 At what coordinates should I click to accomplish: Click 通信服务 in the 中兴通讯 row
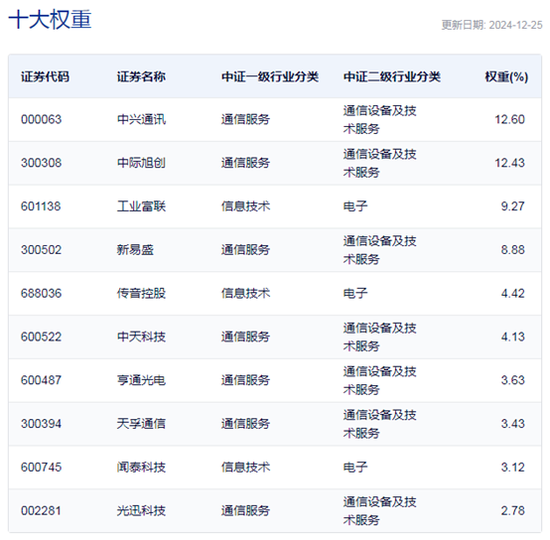pos(246,119)
